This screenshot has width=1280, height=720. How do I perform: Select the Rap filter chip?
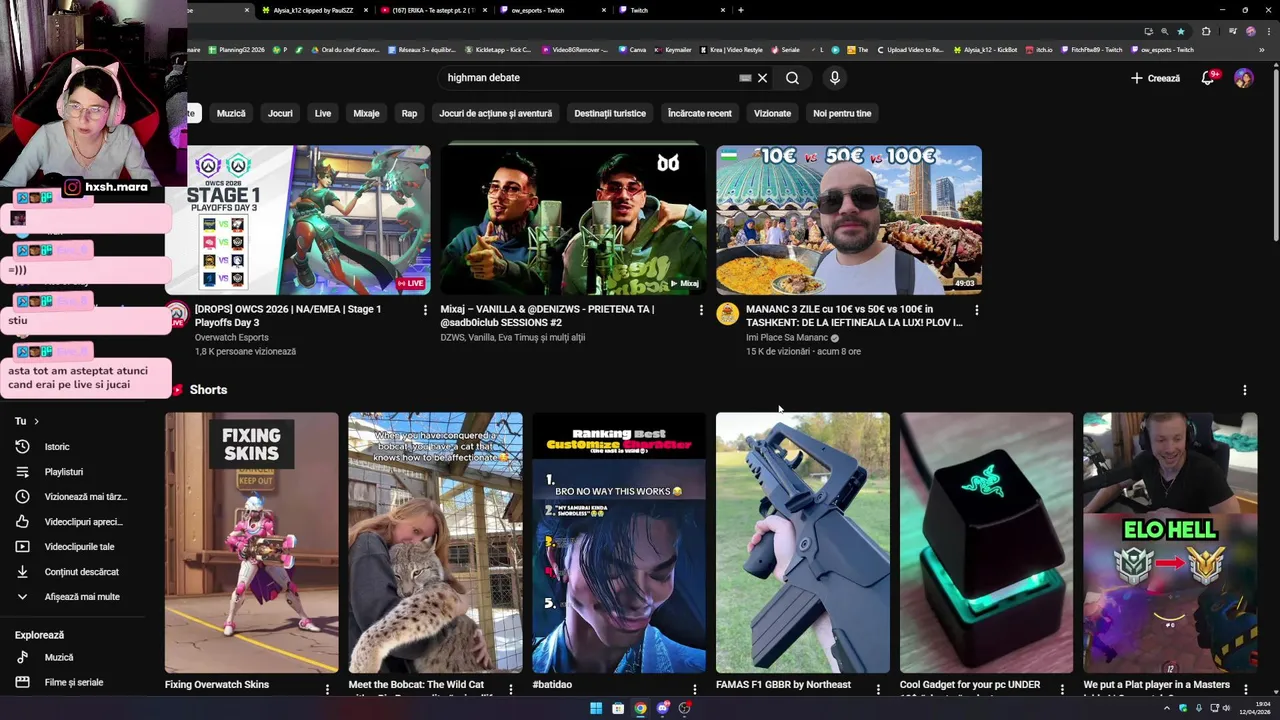[x=409, y=113]
